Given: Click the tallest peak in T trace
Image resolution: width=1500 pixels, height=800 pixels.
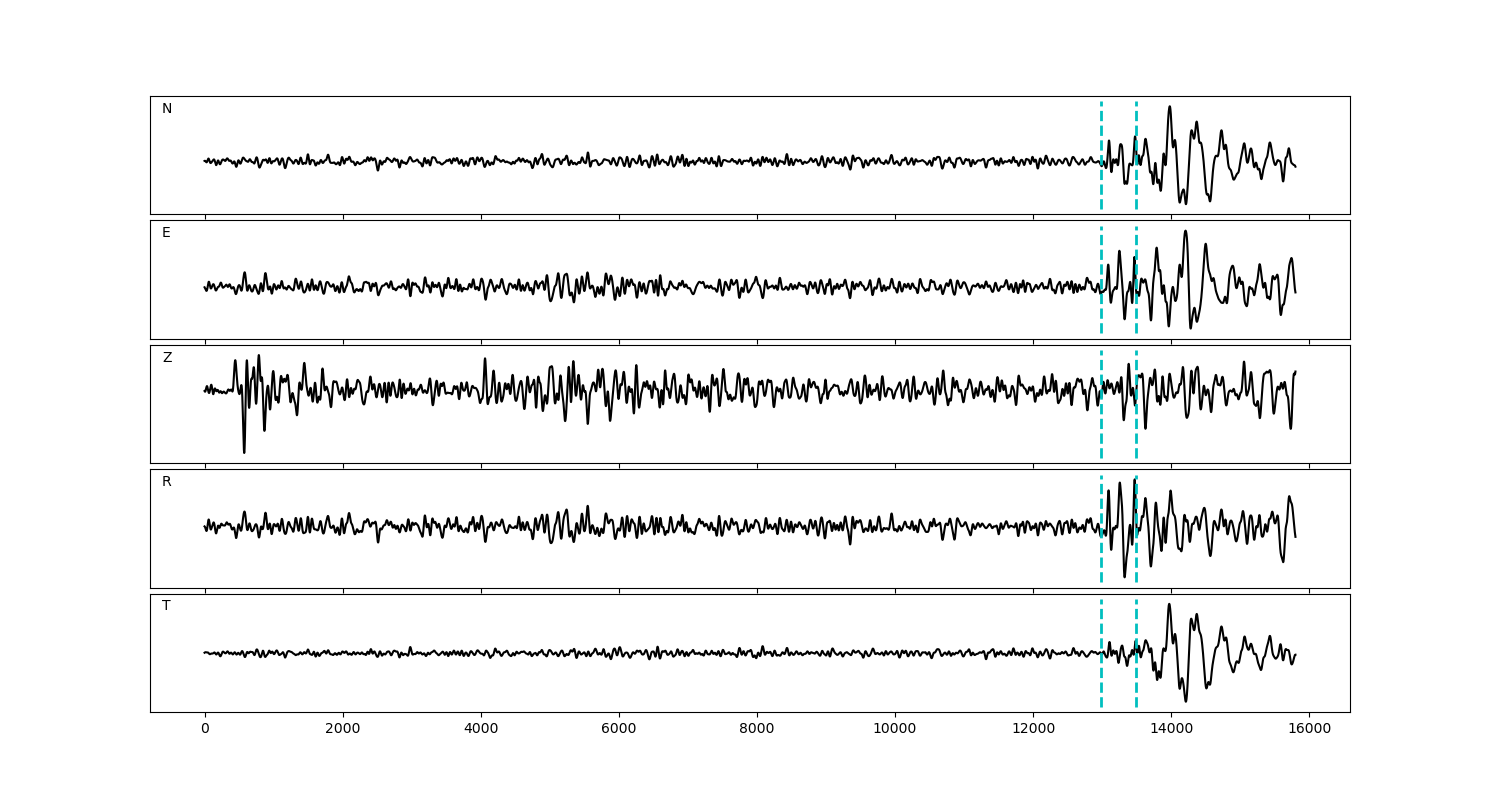Looking at the screenshot, I should tap(1168, 604).
